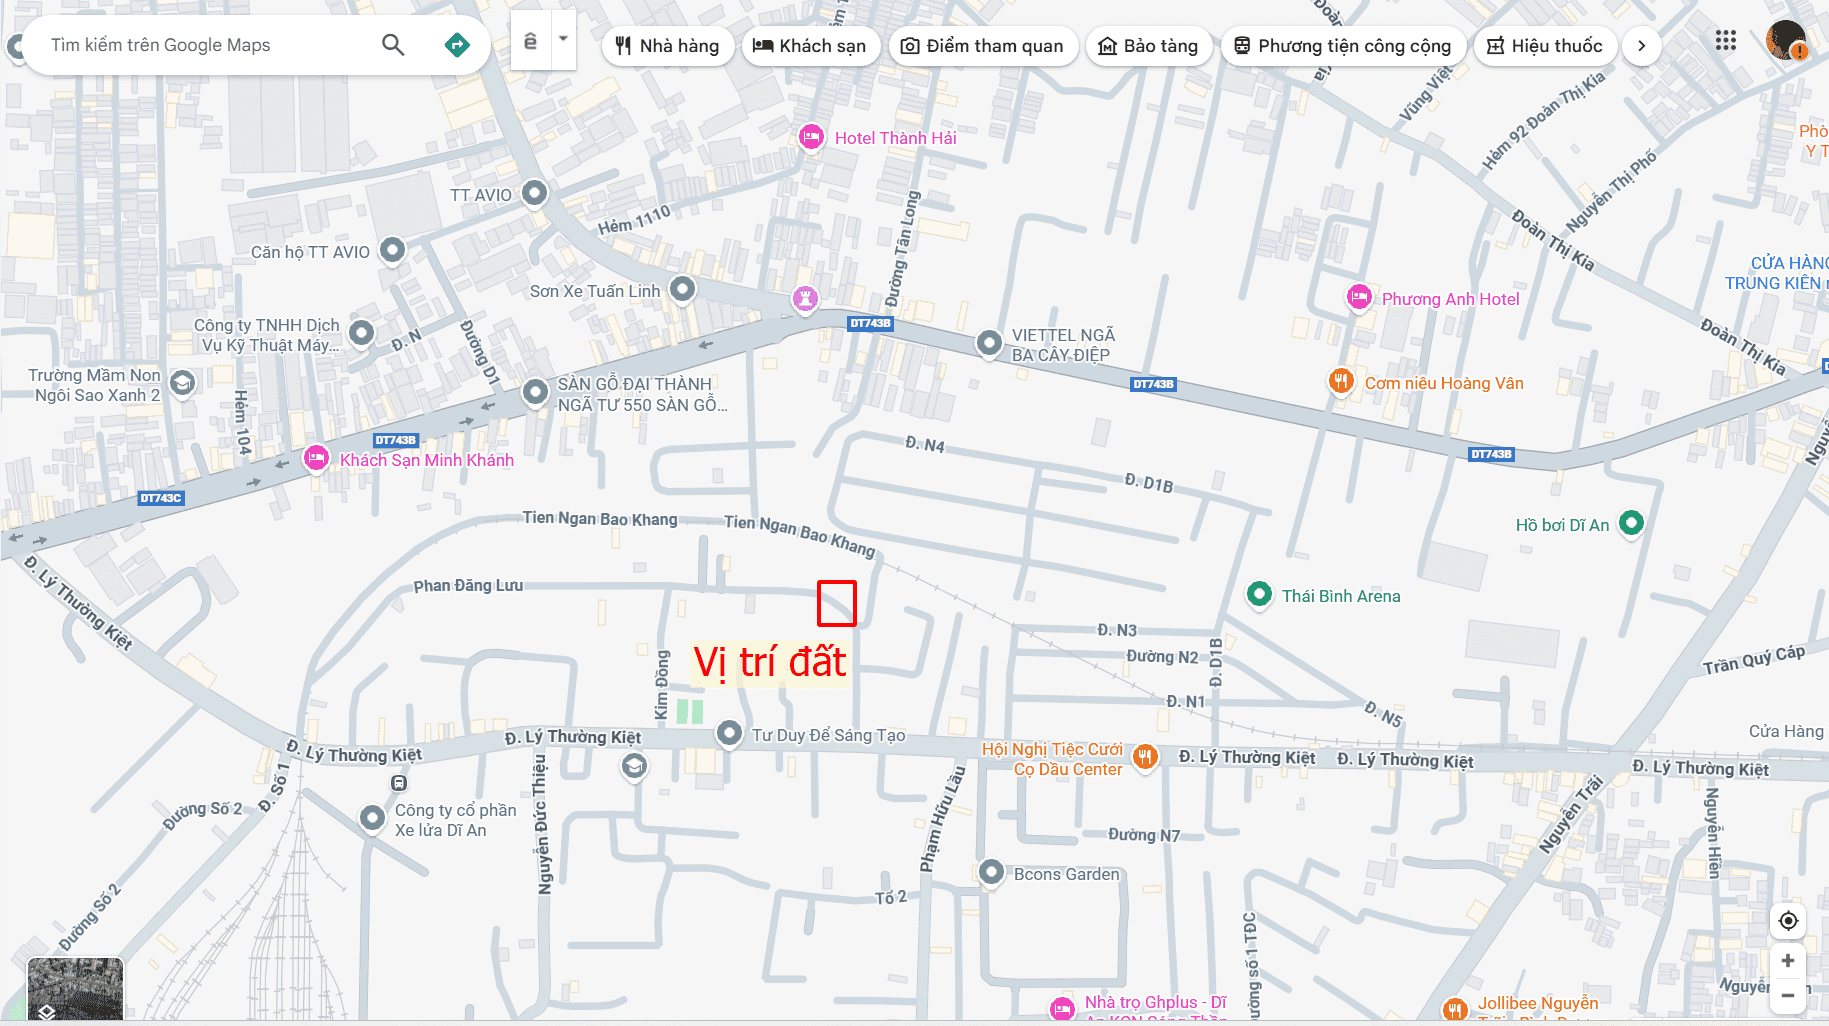This screenshot has width=1829, height=1026.
Task: Select the Bảo tàng category chip
Action: (x=1148, y=45)
